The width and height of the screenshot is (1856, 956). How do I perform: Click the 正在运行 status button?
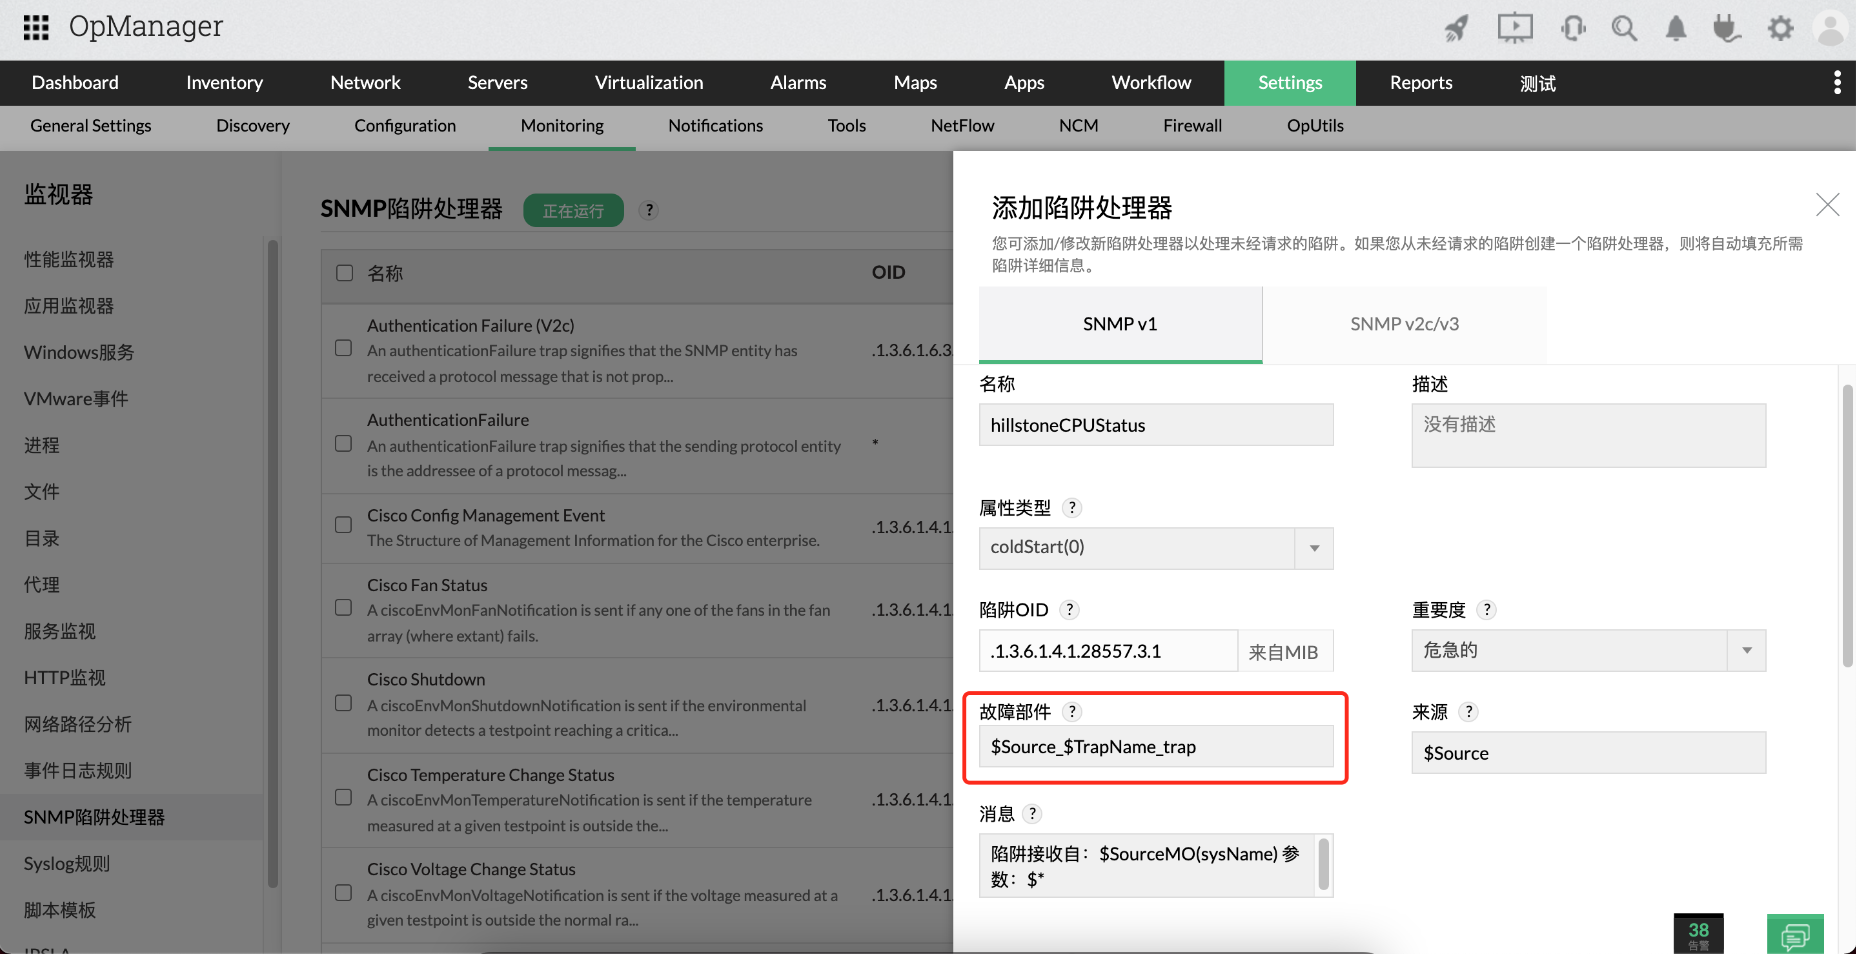(574, 211)
